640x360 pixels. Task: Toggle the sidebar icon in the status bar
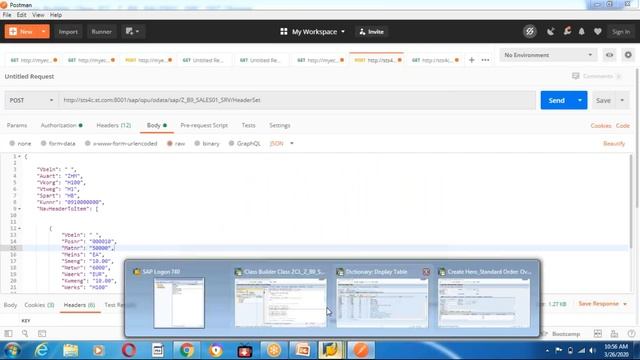[x=8, y=333]
